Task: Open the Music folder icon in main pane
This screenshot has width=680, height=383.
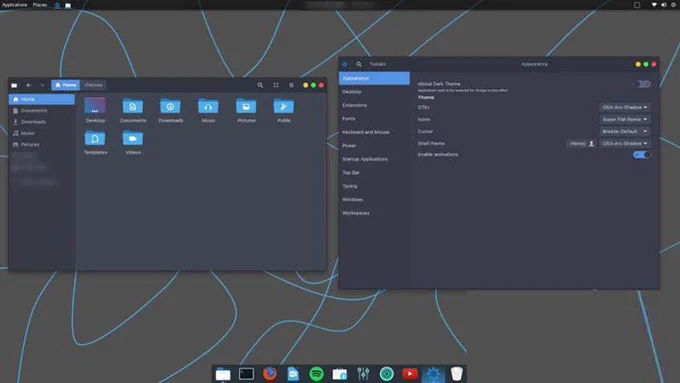Action: (x=208, y=106)
